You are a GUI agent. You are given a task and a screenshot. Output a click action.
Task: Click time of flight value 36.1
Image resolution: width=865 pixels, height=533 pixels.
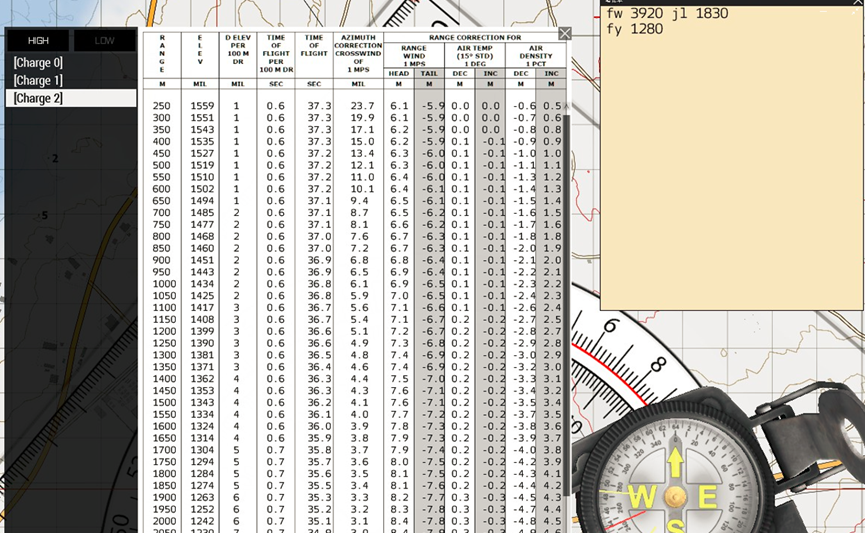click(x=320, y=414)
